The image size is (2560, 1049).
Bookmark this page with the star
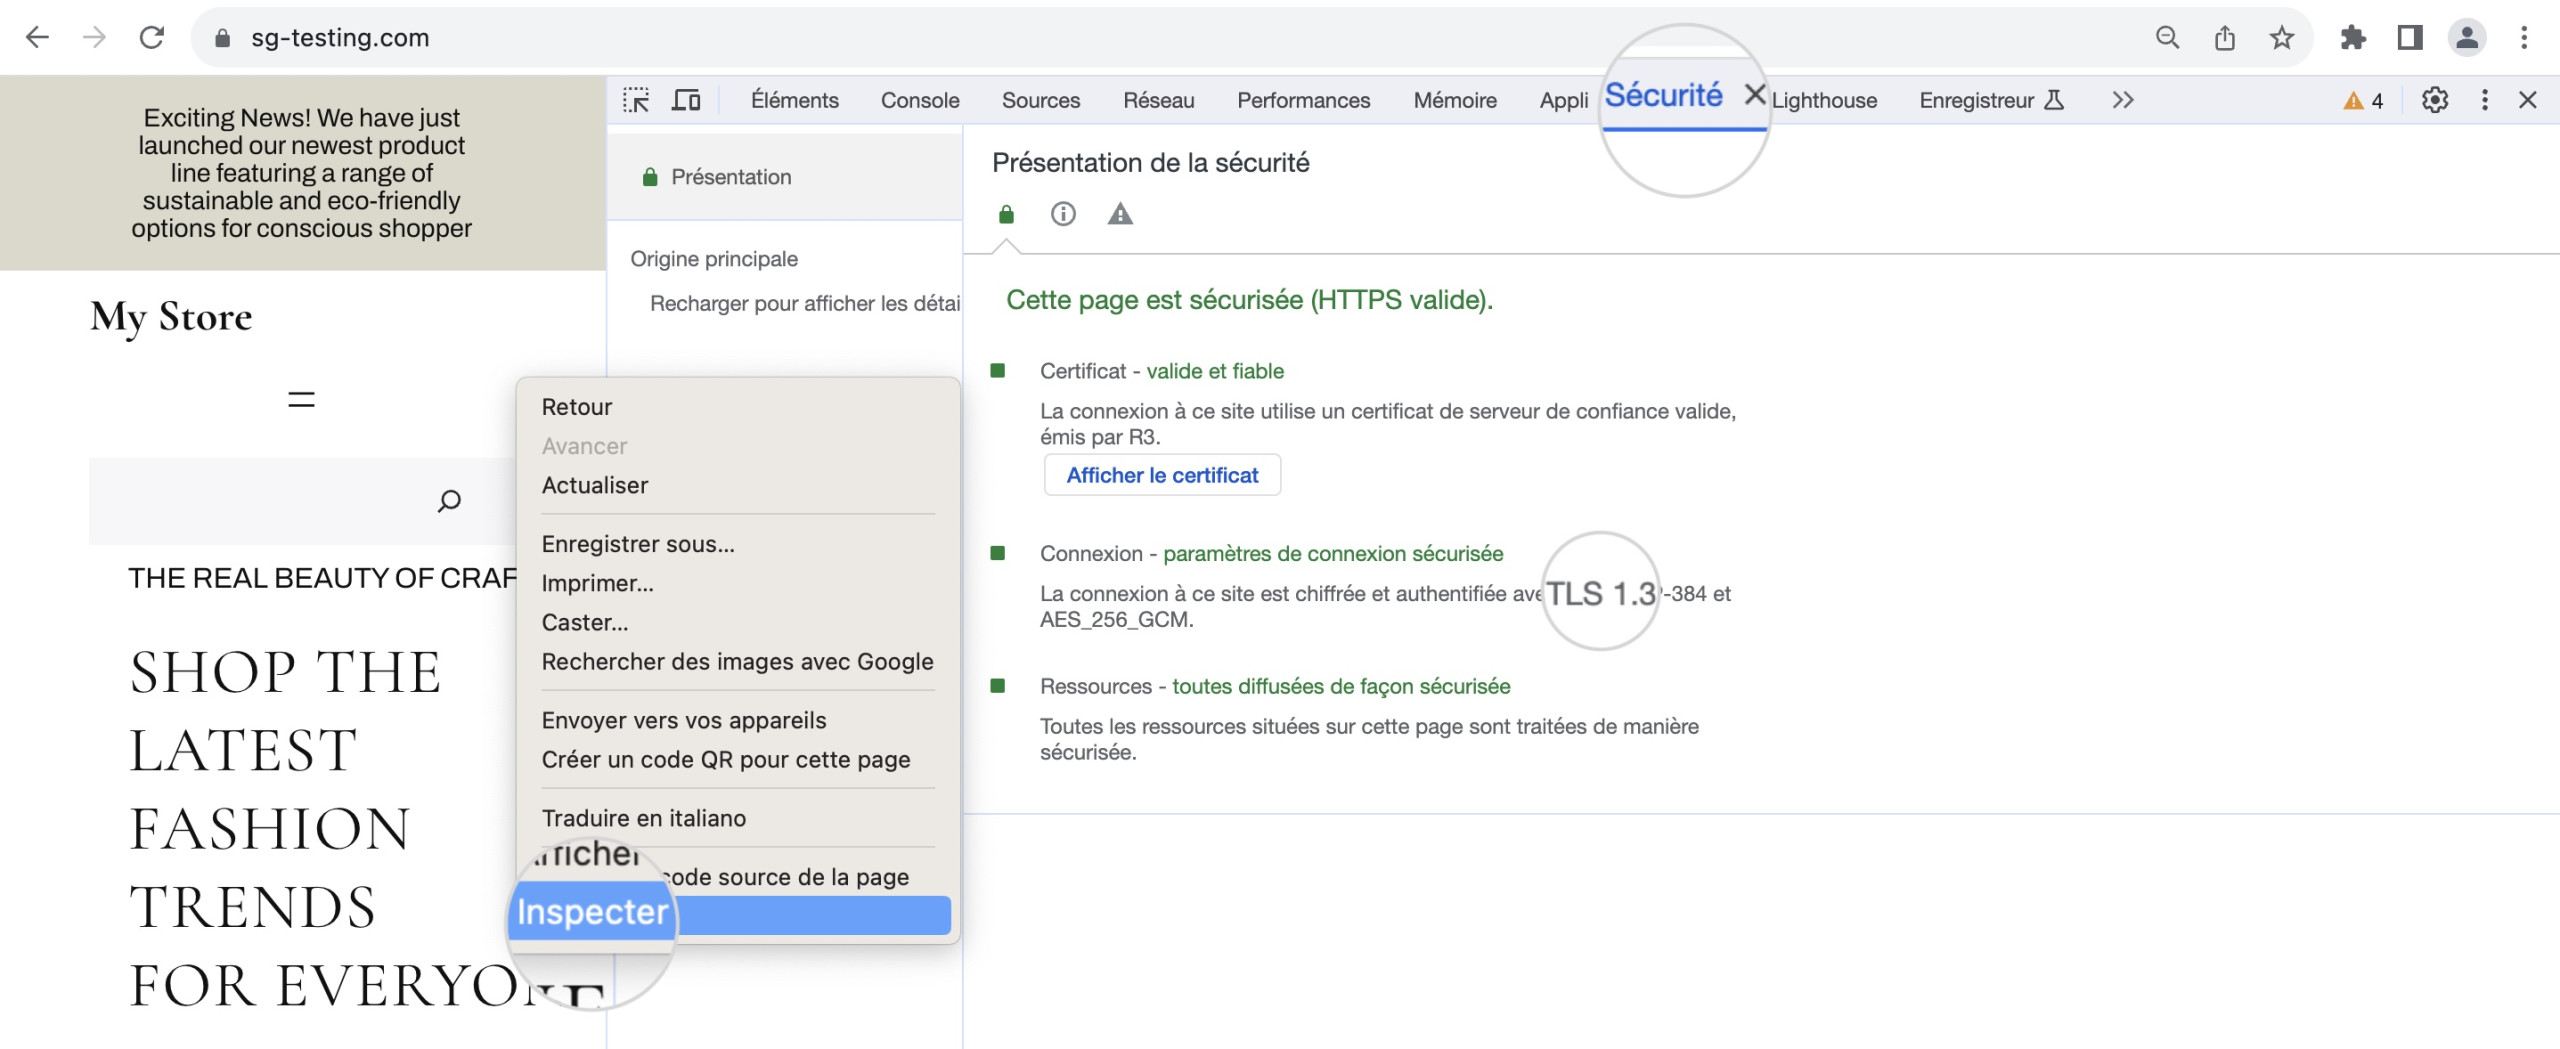[2281, 38]
